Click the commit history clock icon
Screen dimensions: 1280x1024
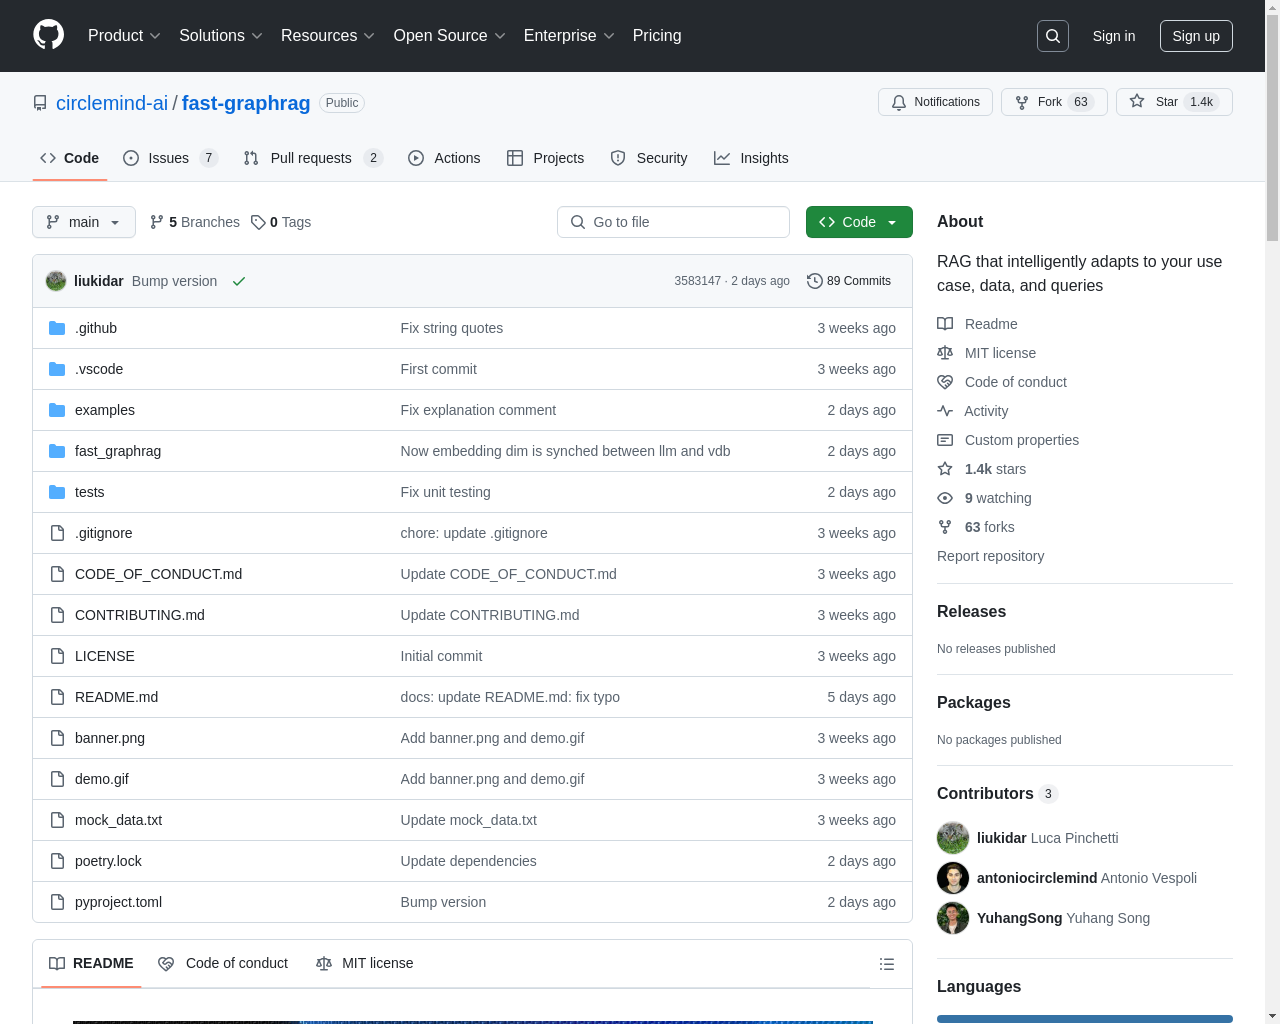point(815,281)
